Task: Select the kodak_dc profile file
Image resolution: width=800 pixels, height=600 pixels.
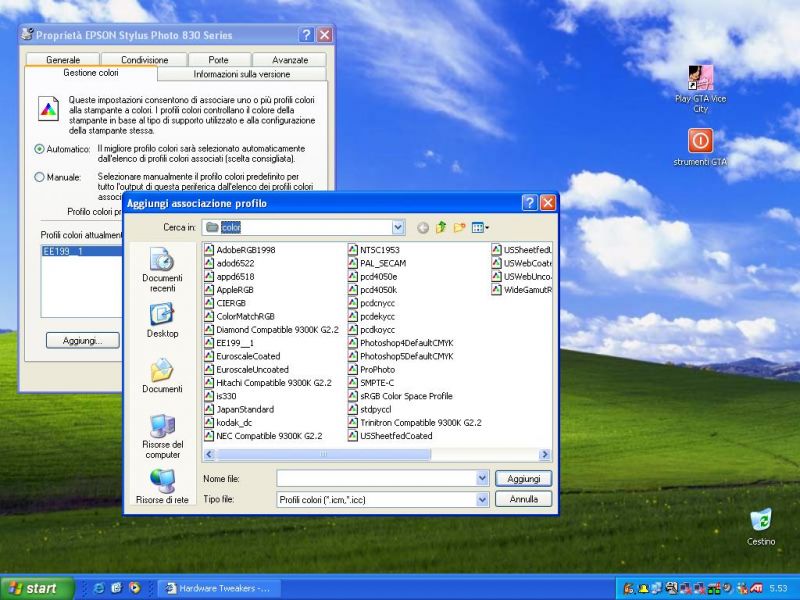Action: [228, 422]
